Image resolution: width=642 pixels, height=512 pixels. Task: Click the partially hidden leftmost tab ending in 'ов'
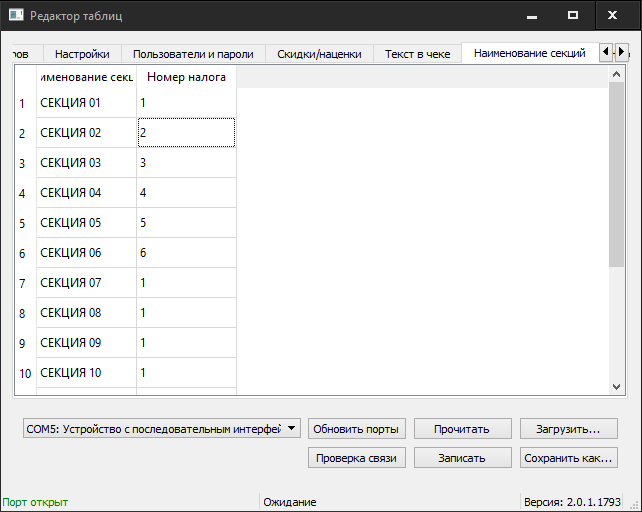27,54
